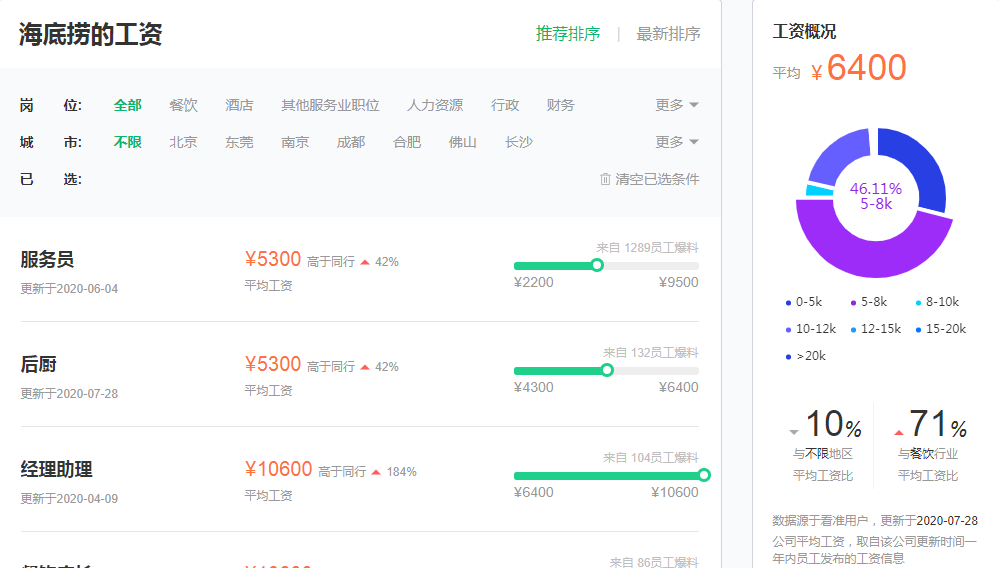Click the gray down triangle beside 10%

[x=794, y=432]
